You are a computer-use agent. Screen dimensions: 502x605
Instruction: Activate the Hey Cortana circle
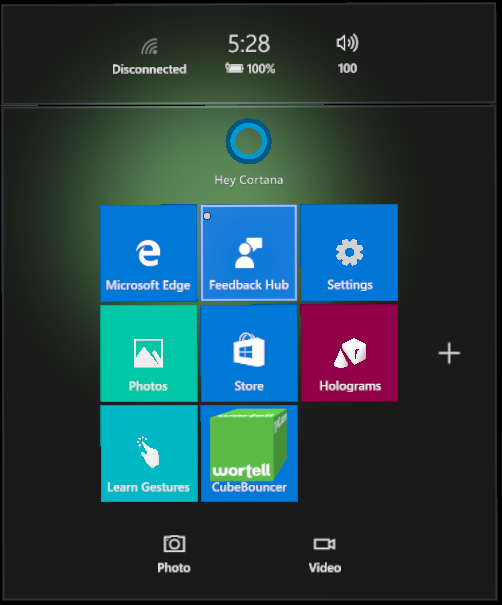(x=248, y=141)
